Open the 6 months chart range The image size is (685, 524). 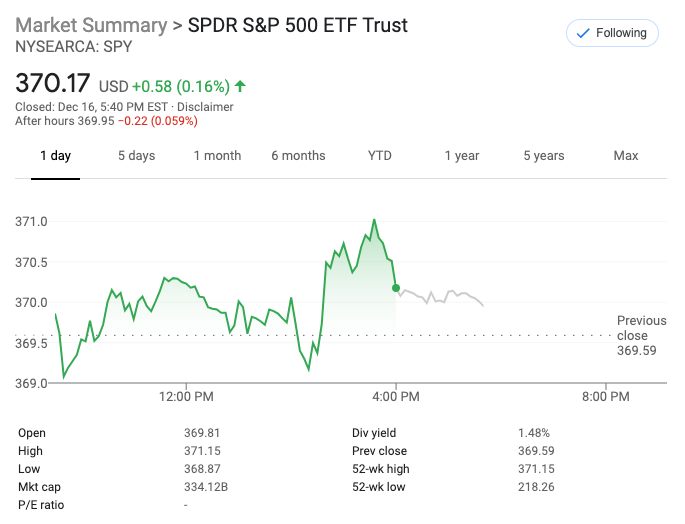[298, 155]
